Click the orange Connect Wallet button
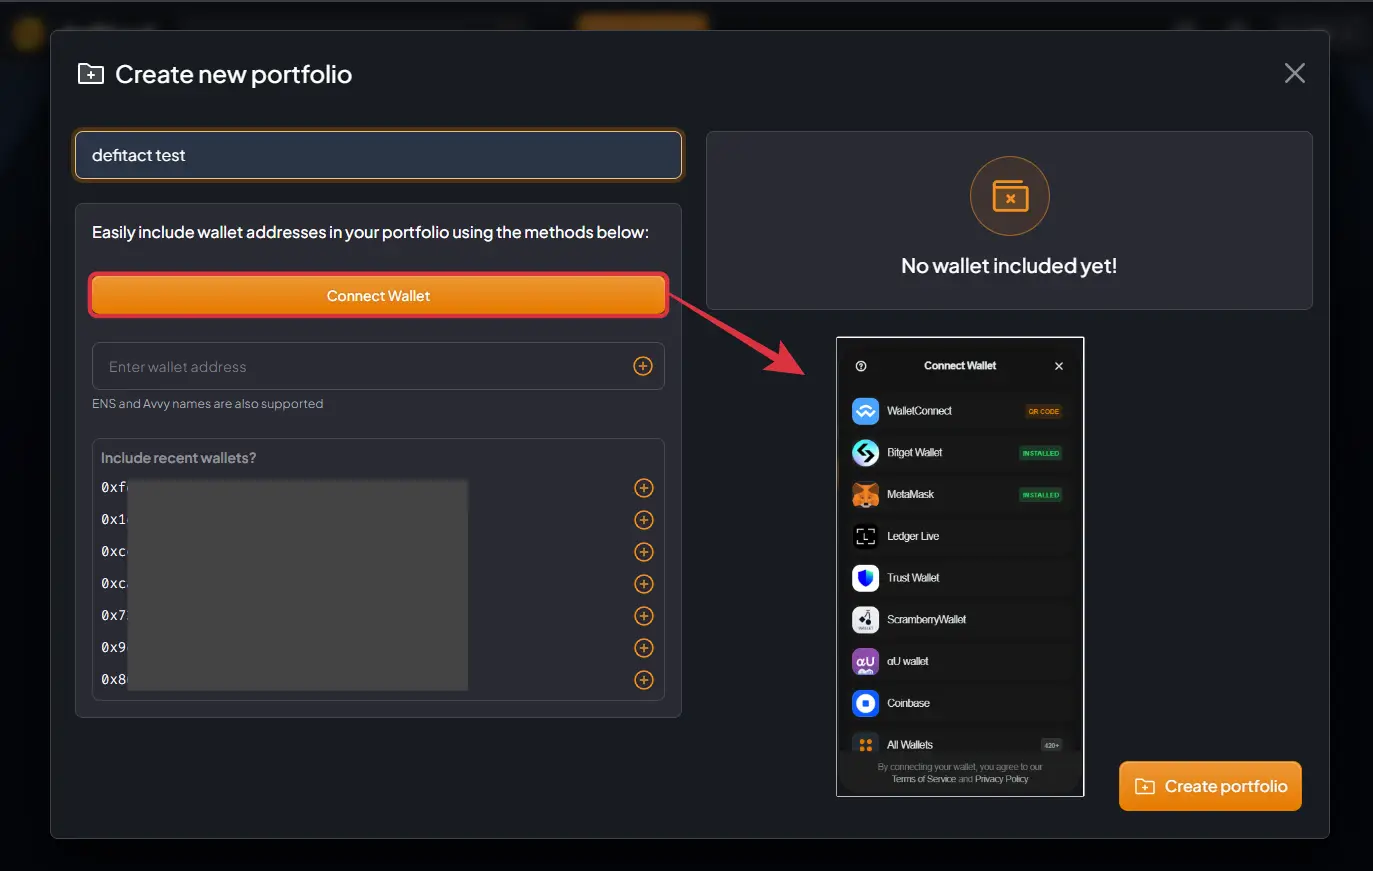The image size is (1373, 871). 378,296
